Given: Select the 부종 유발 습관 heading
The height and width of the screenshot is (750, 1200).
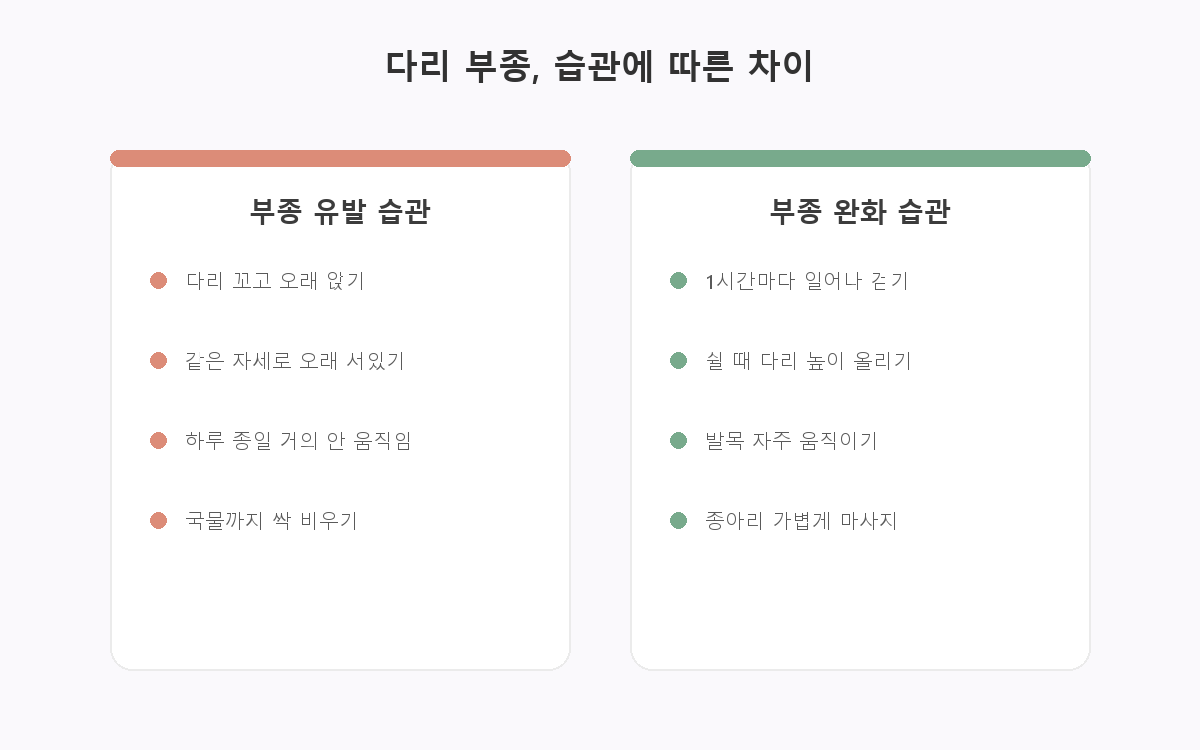Looking at the screenshot, I should pyautogui.click(x=340, y=212).
